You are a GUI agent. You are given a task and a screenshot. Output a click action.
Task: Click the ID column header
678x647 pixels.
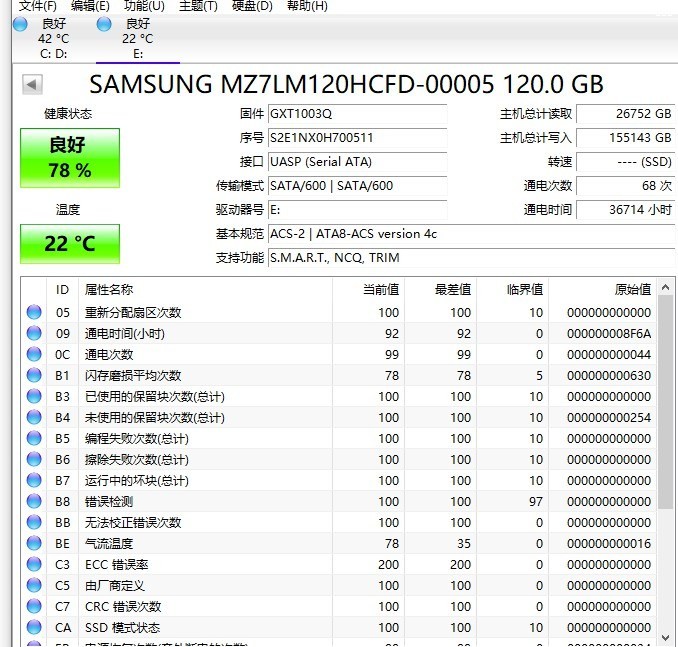(x=62, y=289)
